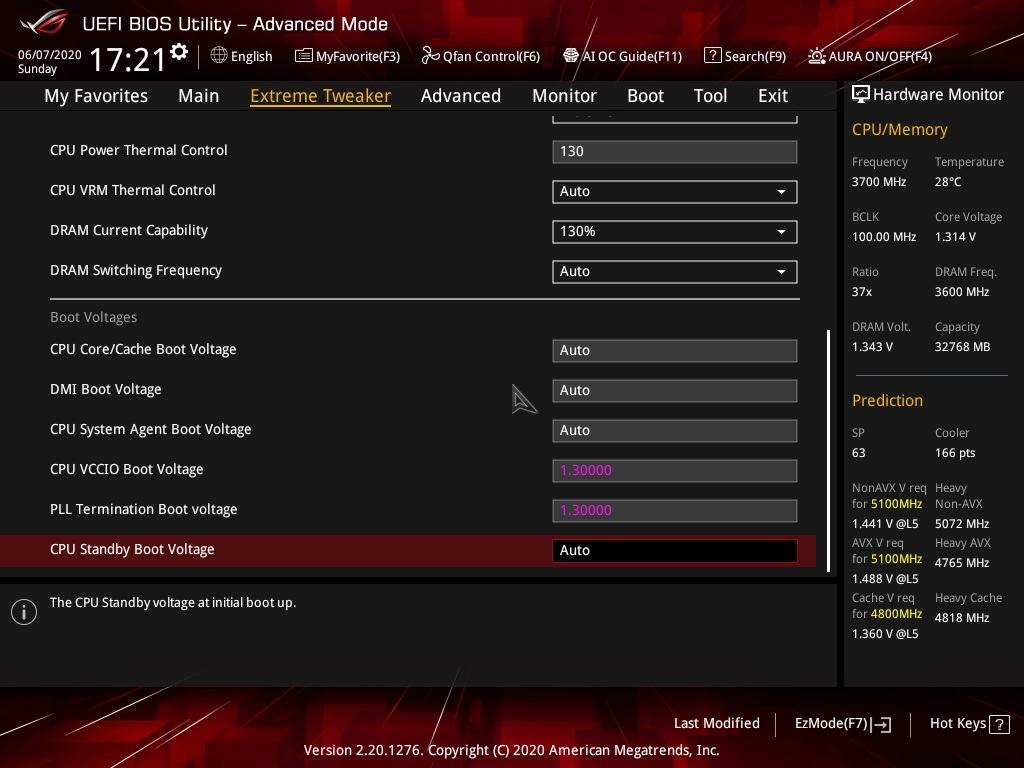Image resolution: width=1024 pixels, height=768 pixels.
Task: Click the settings list scrollbar
Action: point(829,451)
